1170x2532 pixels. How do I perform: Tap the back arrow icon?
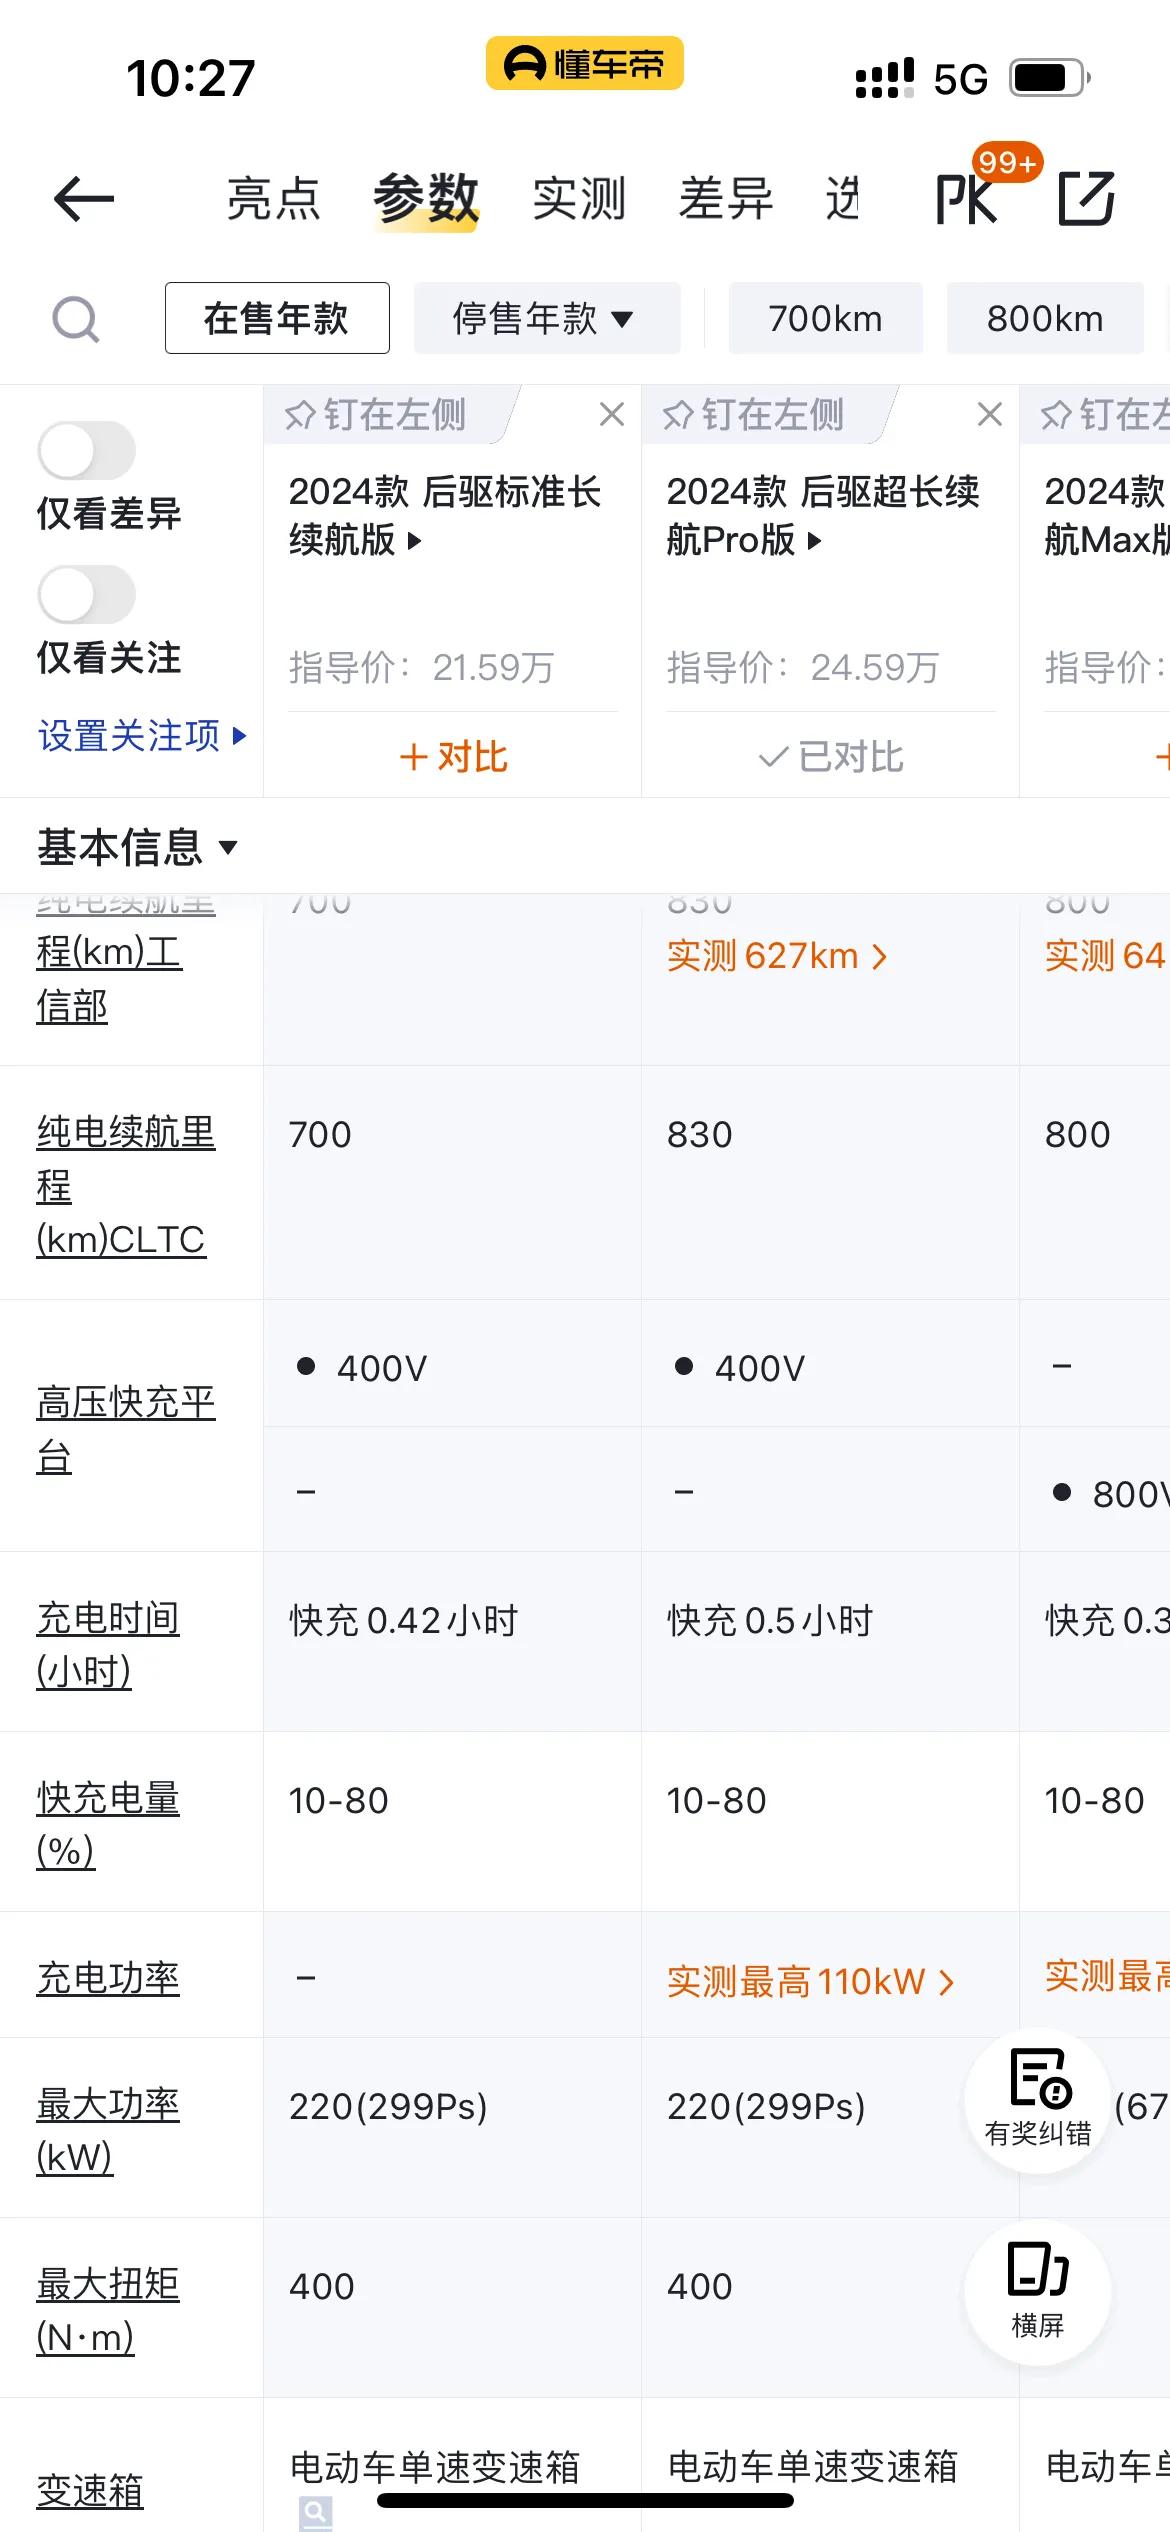84,198
